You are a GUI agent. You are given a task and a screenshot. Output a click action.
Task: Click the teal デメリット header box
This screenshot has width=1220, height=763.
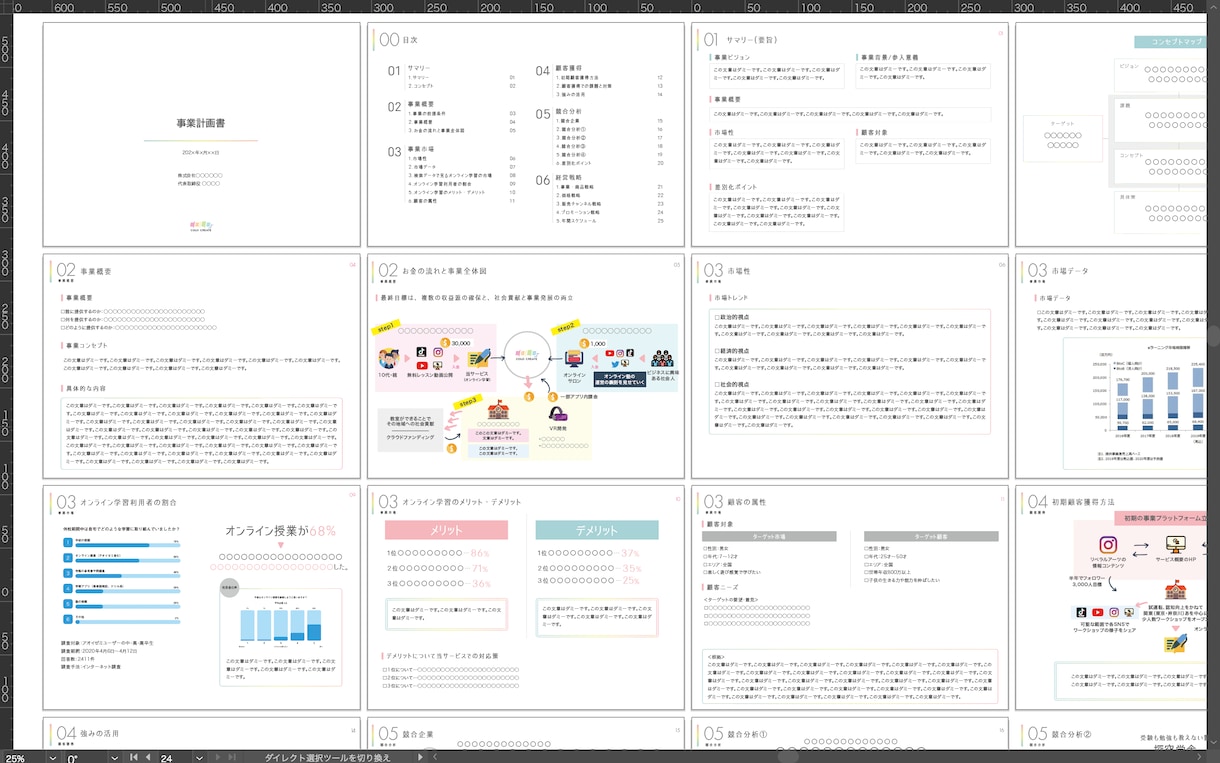pyautogui.click(x=597, y=529)
